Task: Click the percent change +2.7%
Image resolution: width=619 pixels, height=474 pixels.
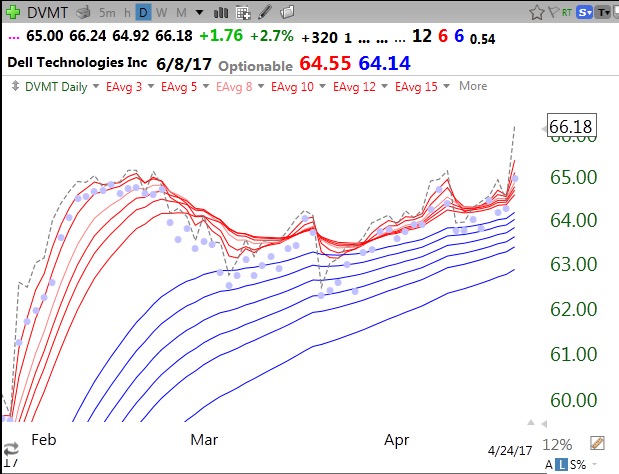Action: point(272,36)
